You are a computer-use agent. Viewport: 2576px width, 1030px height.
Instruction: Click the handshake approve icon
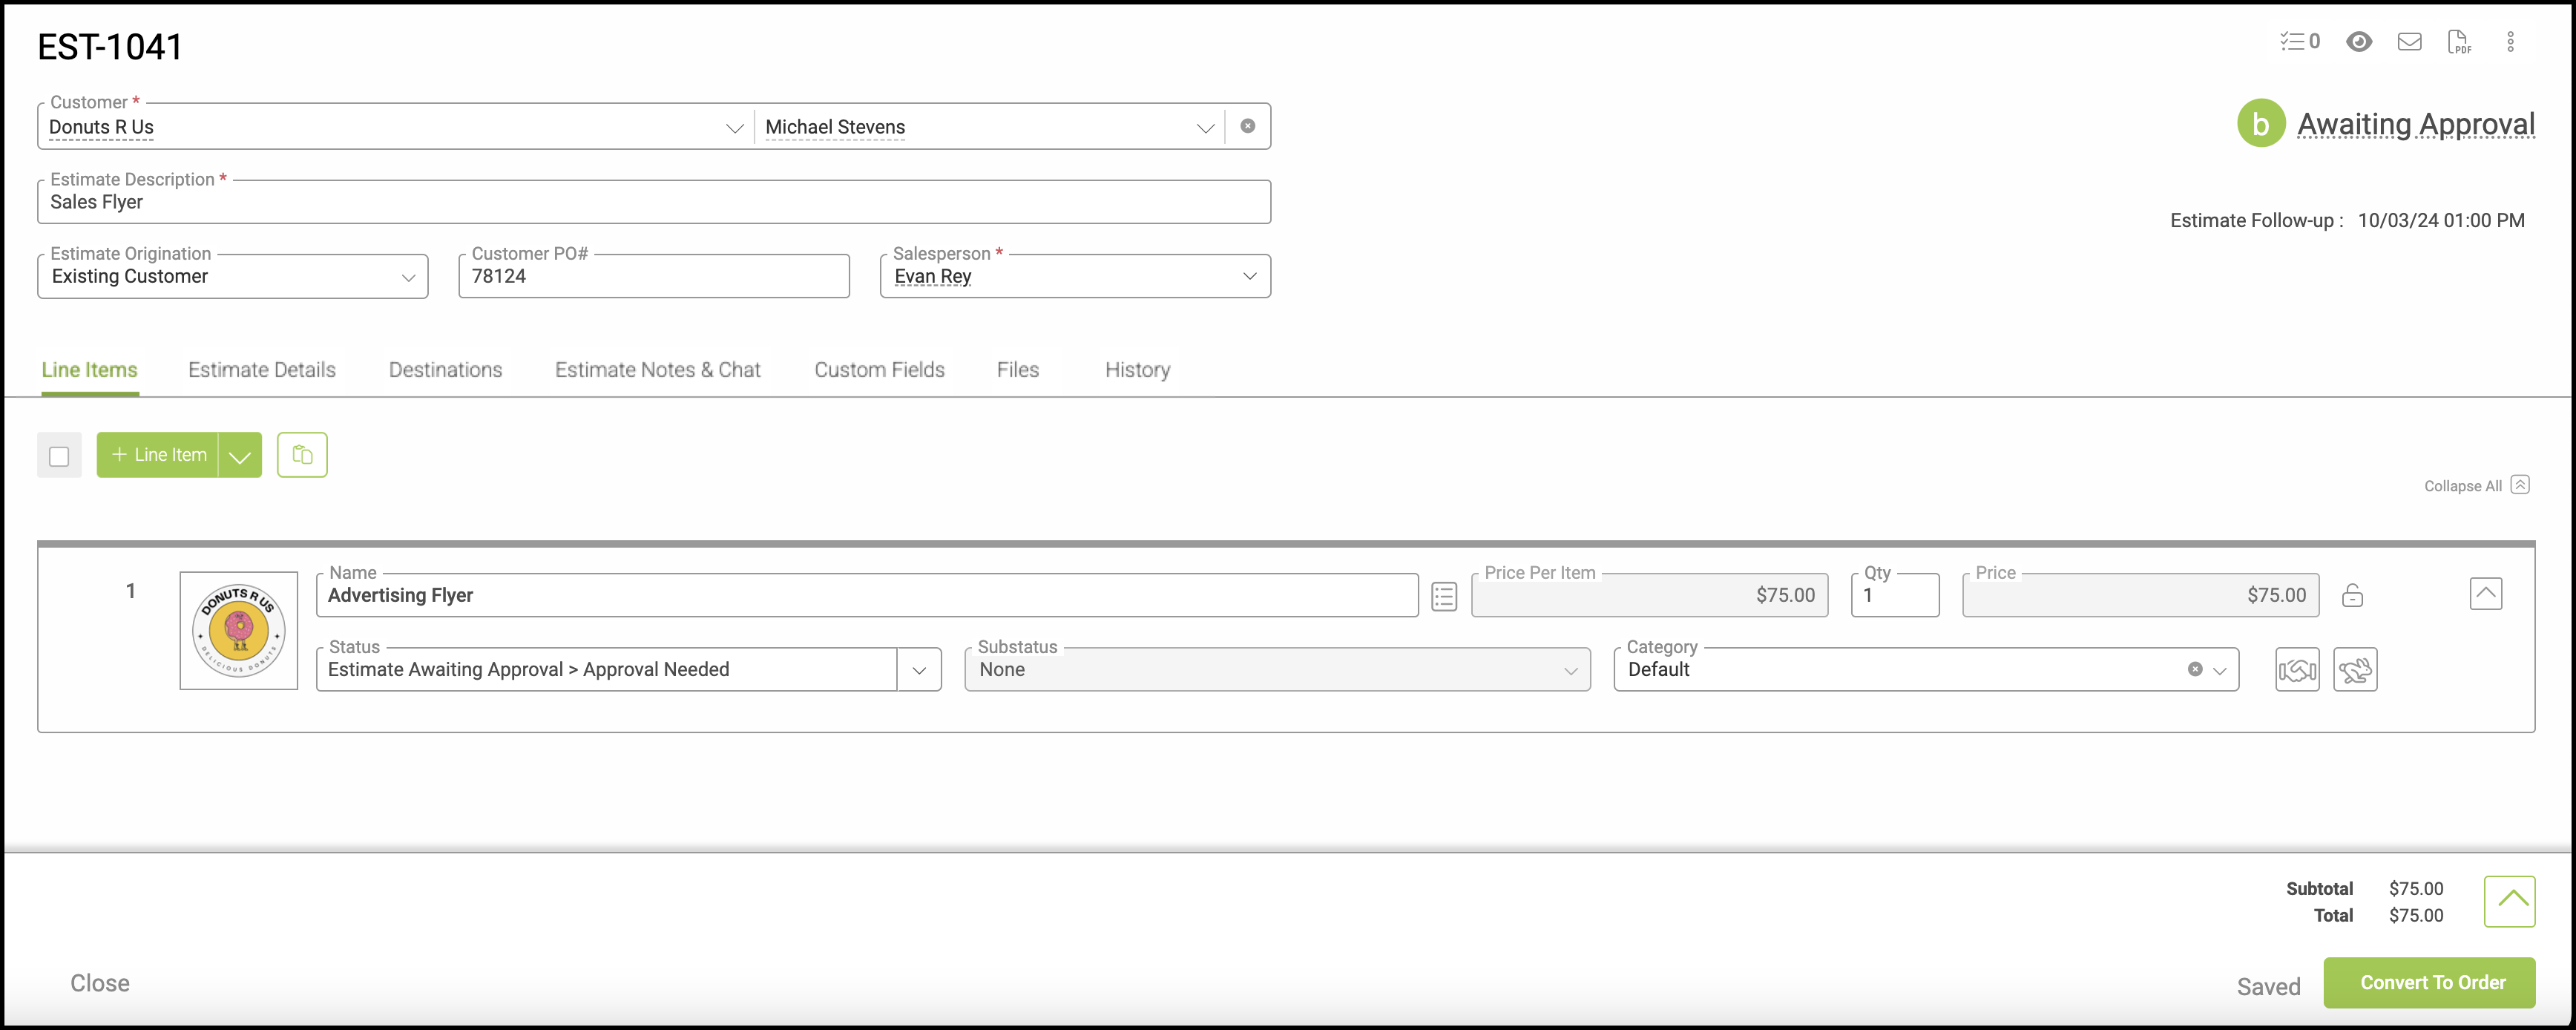click(2297, 670)
